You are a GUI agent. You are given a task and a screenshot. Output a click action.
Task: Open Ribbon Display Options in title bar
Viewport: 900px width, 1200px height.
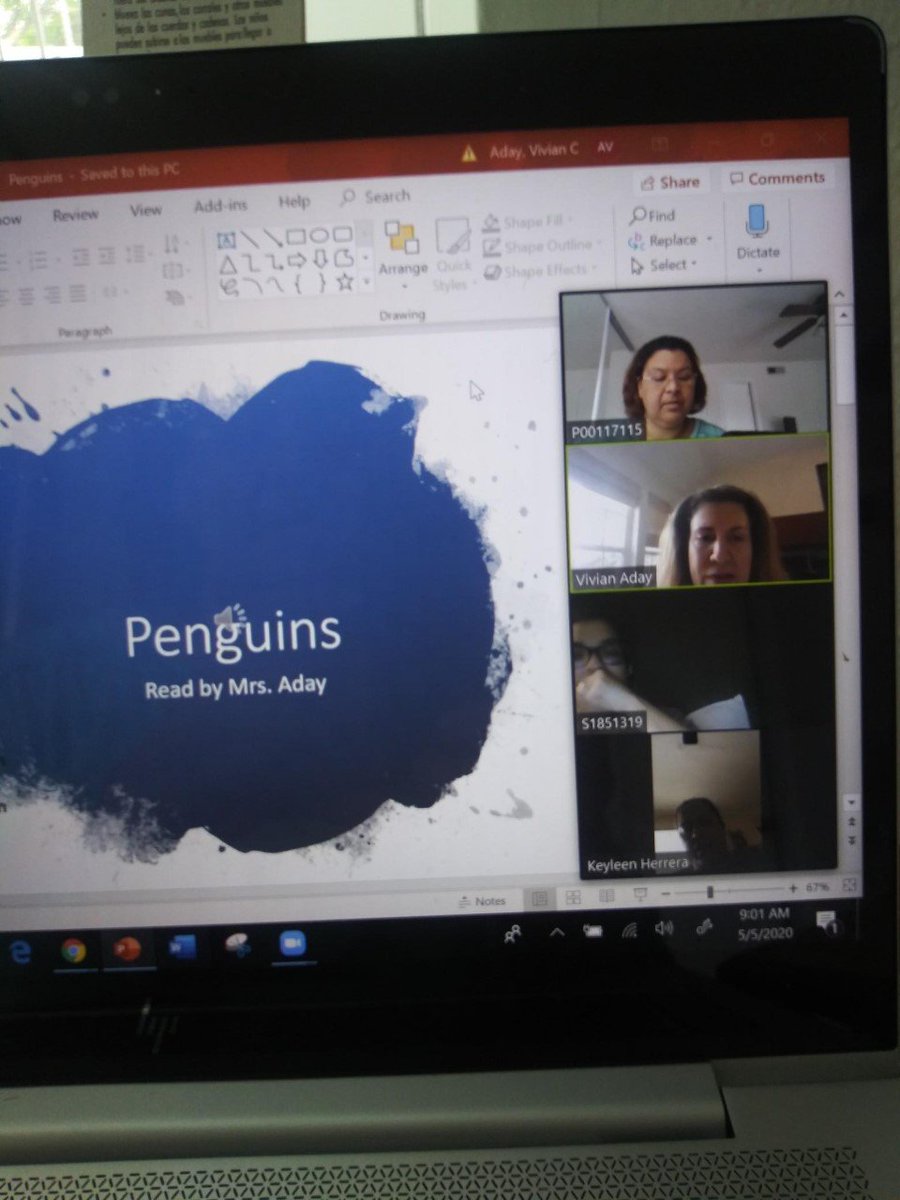[x=660, y=144]
